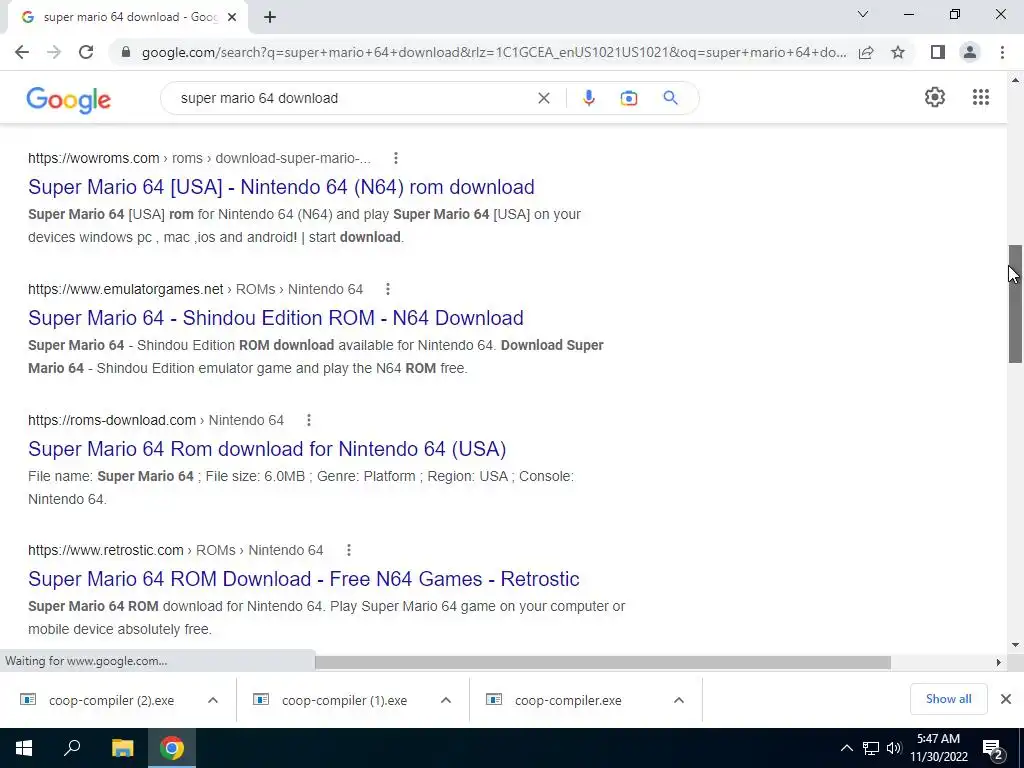1024x768 pixels.
Task: Share this page using the share icon
Action: click(866, 52)
